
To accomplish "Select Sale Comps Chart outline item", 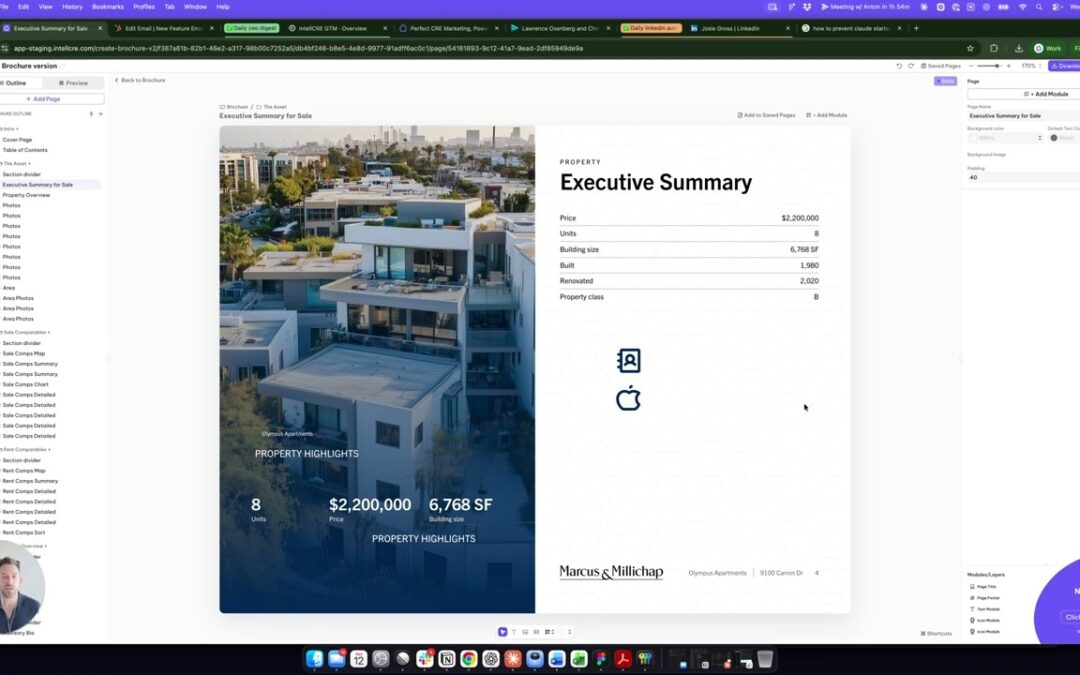I will tap(25, 385).
